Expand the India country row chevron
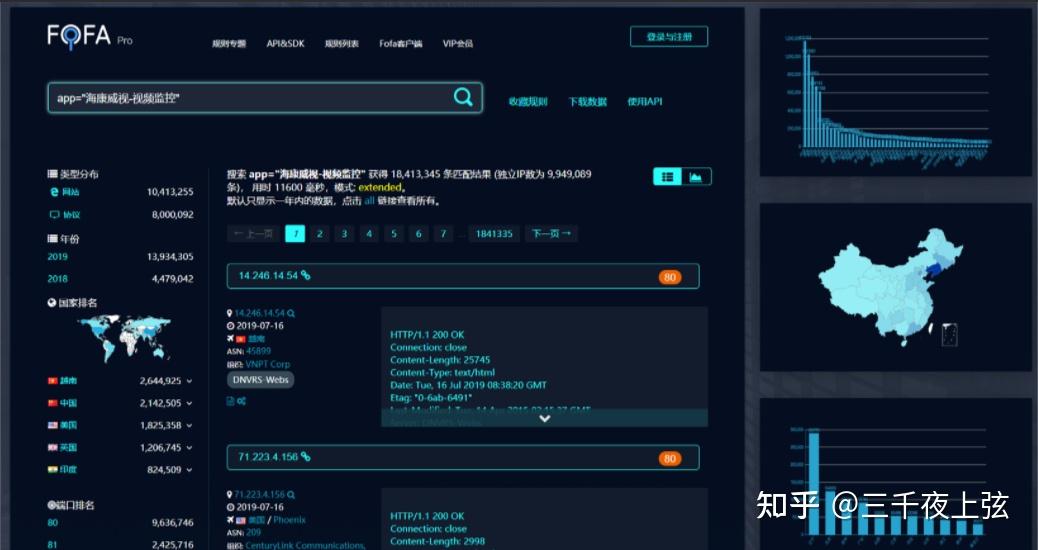Screen dimensions: 1038x550 (189, 470)
